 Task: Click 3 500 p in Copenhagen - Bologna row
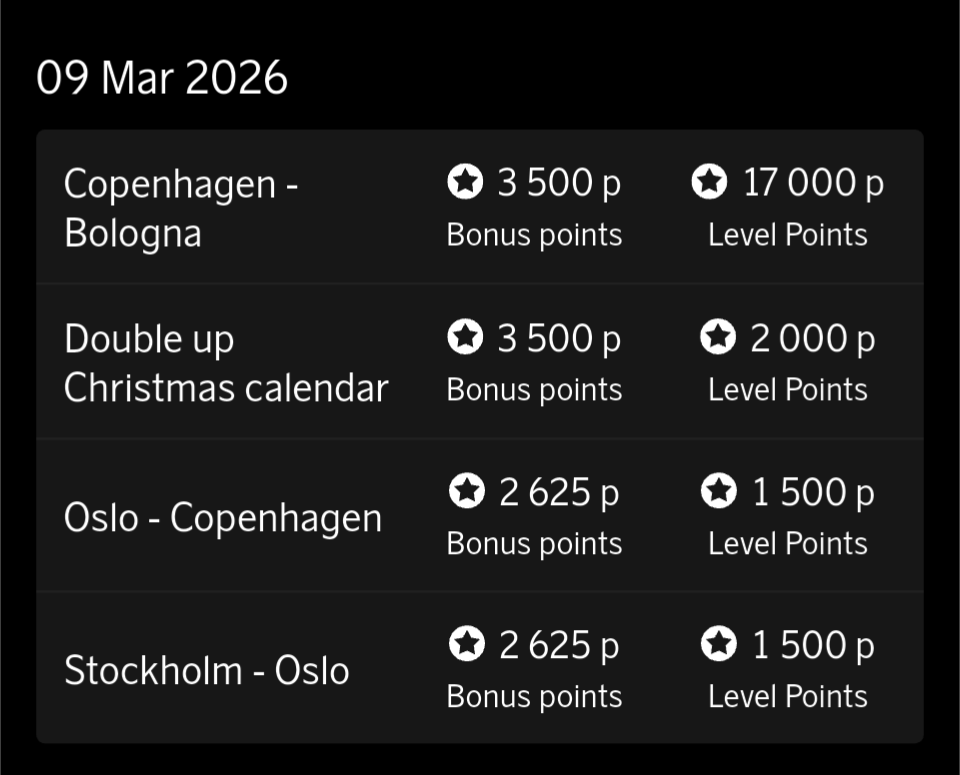click(559, 183)
